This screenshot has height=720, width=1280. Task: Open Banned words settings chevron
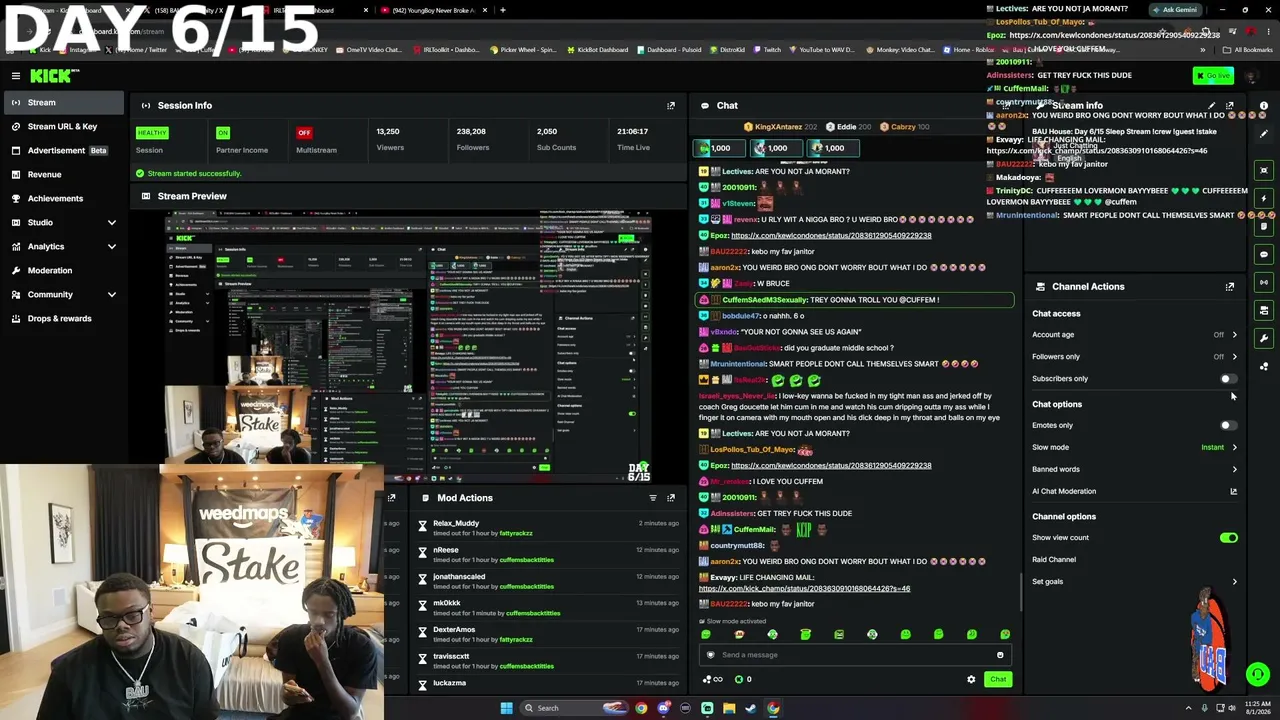[1234, 469]
